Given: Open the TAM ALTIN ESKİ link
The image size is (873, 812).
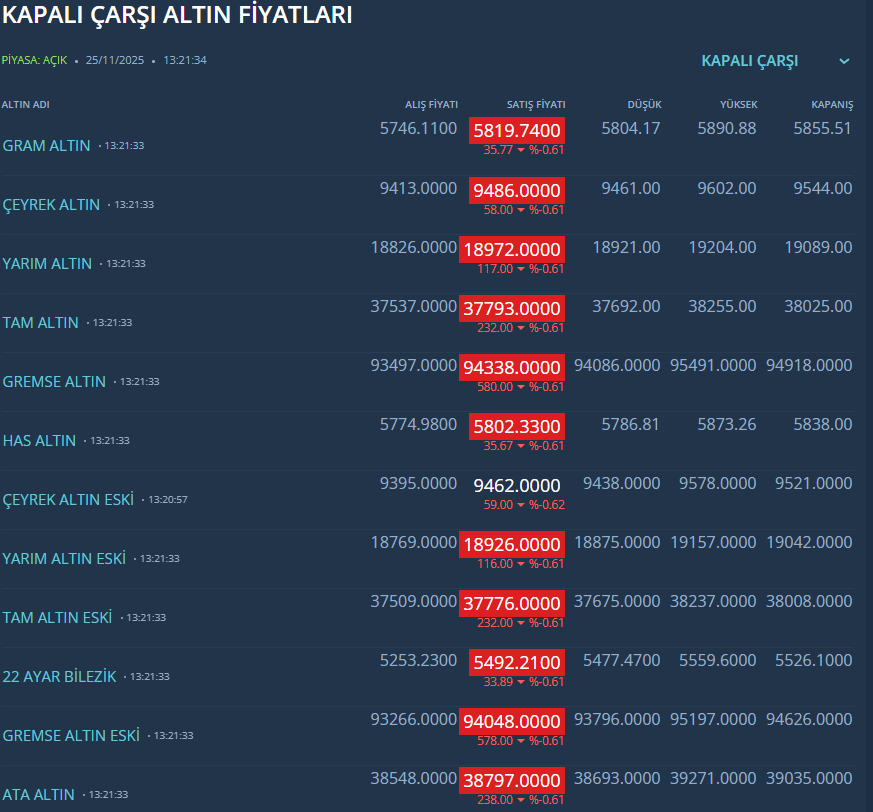Looking at the screenshot, I should [x=57, y=618].
